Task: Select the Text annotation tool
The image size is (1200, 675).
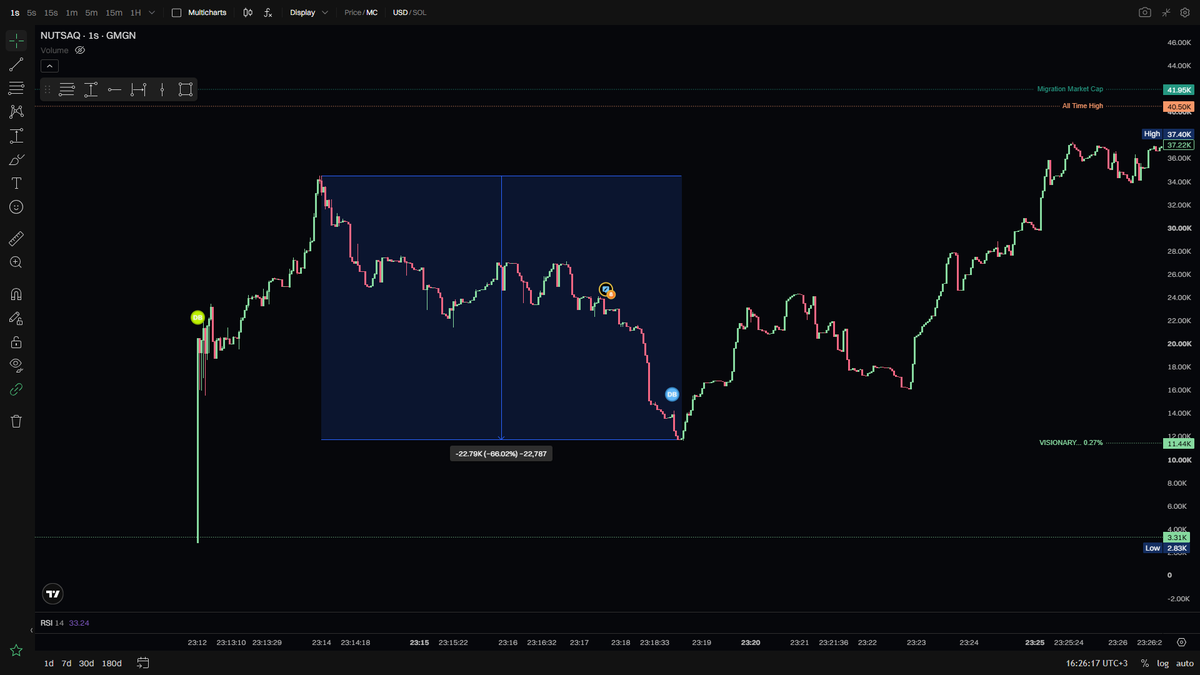Action: pos(16,183)
